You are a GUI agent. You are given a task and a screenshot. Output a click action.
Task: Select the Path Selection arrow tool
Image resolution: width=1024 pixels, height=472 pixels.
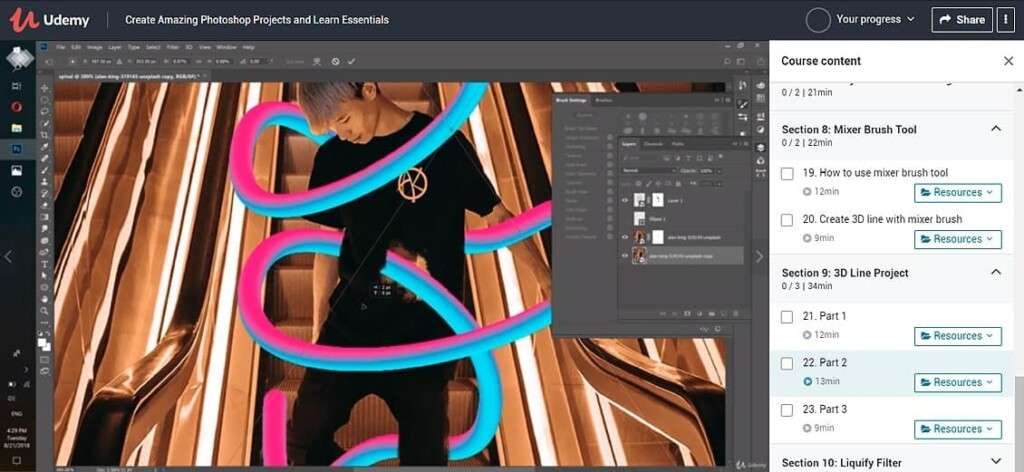coord(44,275)
